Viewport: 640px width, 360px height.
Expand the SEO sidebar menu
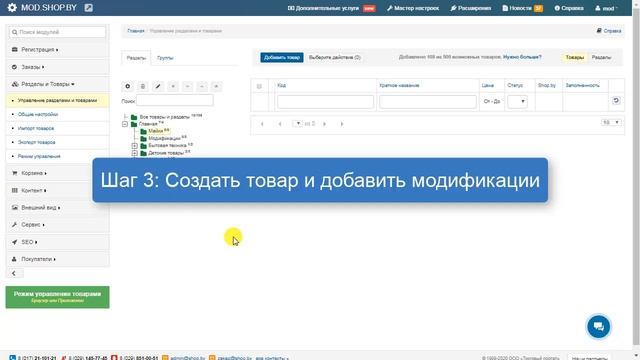click(x=58, y=242)
